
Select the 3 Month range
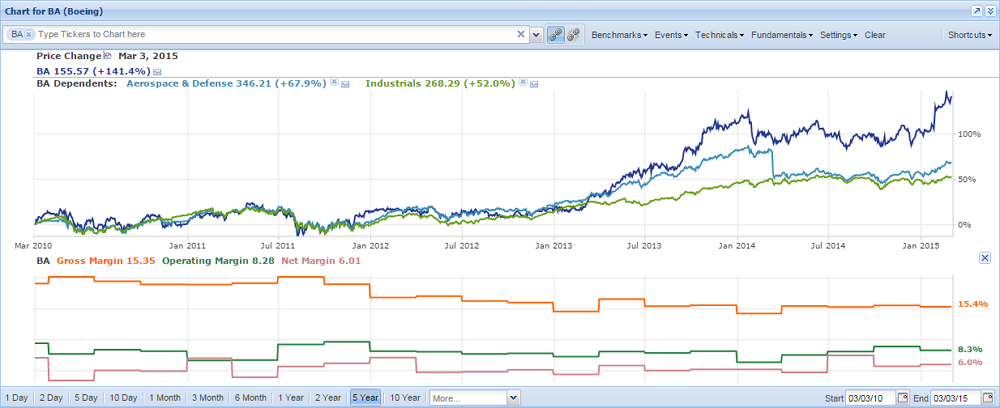coord(207,398)
